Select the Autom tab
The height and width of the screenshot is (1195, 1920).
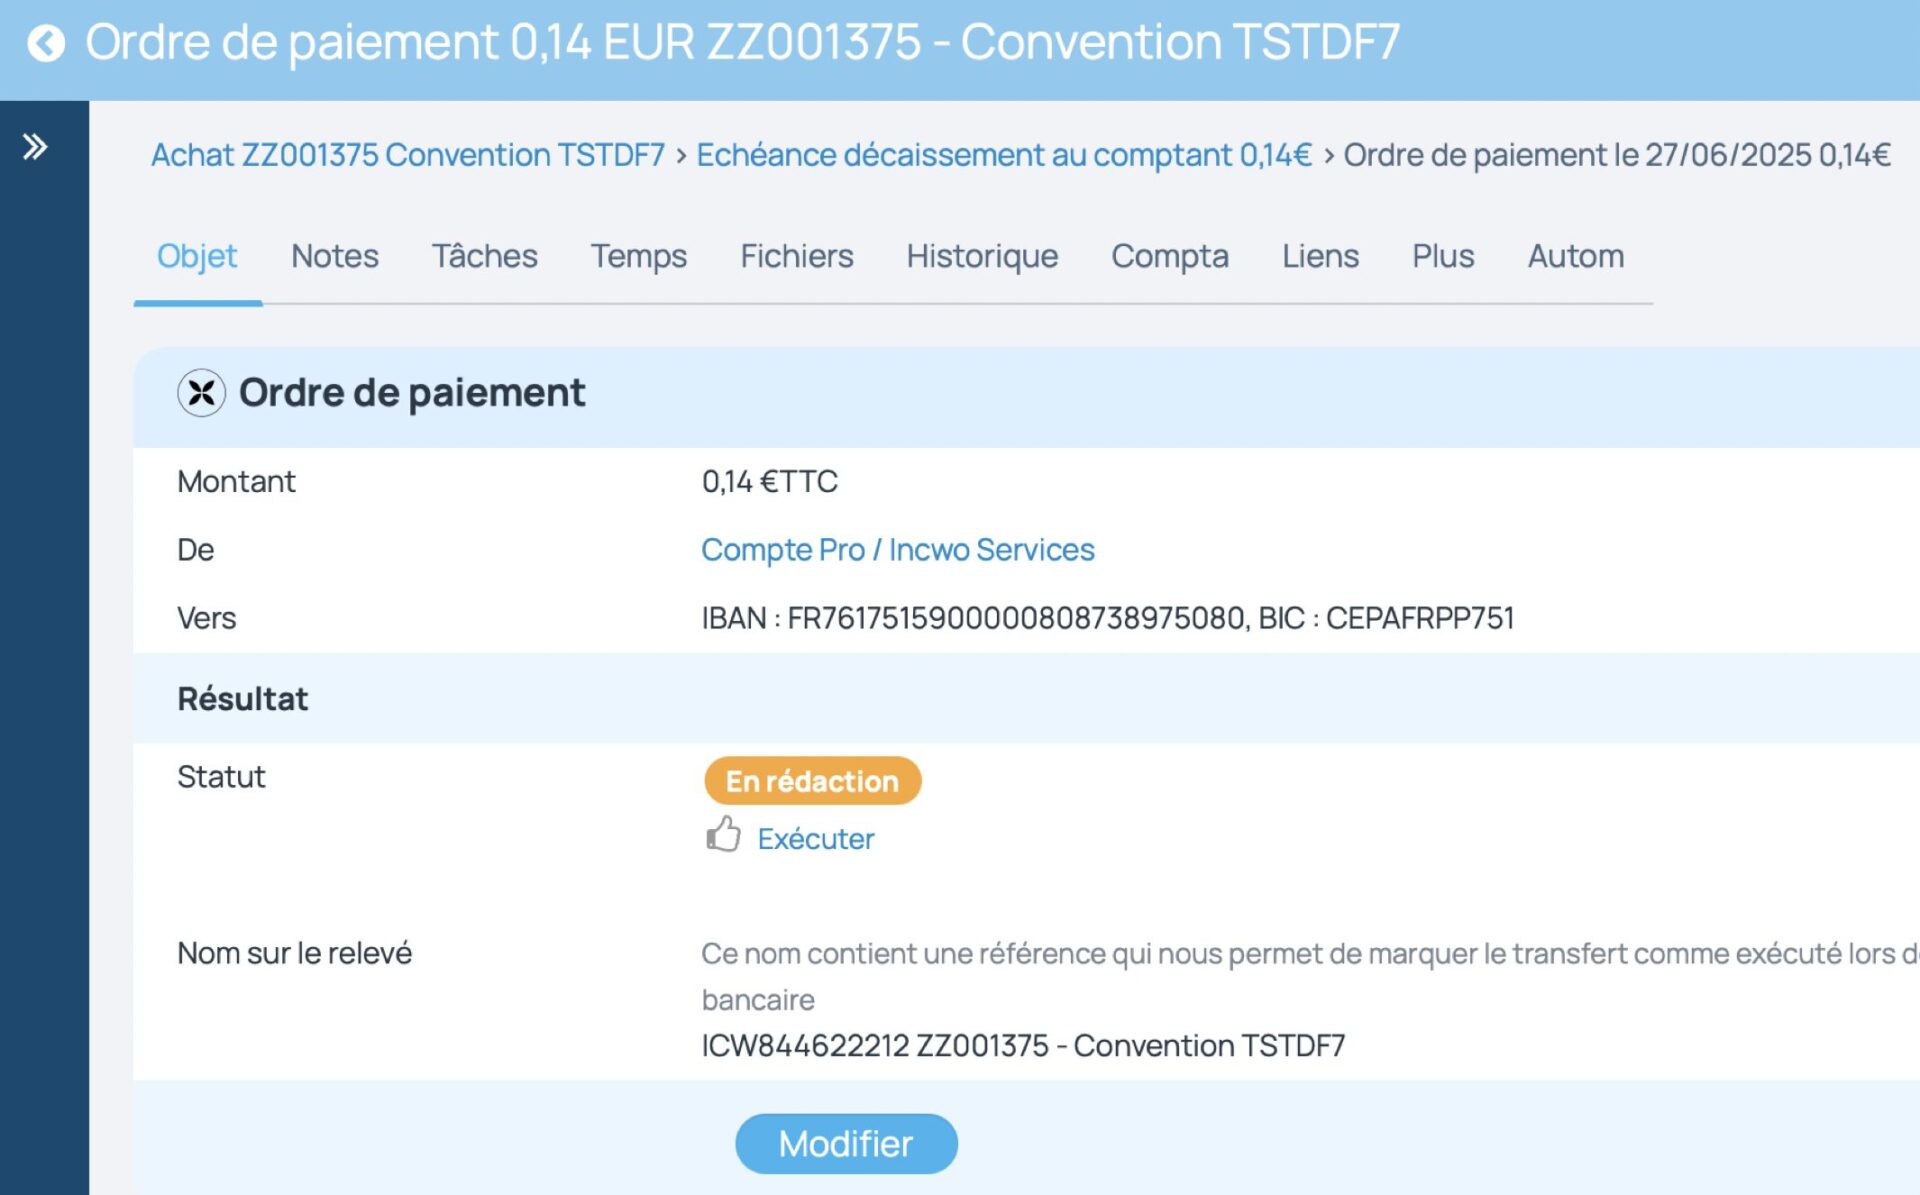(x=1575, y=256)
